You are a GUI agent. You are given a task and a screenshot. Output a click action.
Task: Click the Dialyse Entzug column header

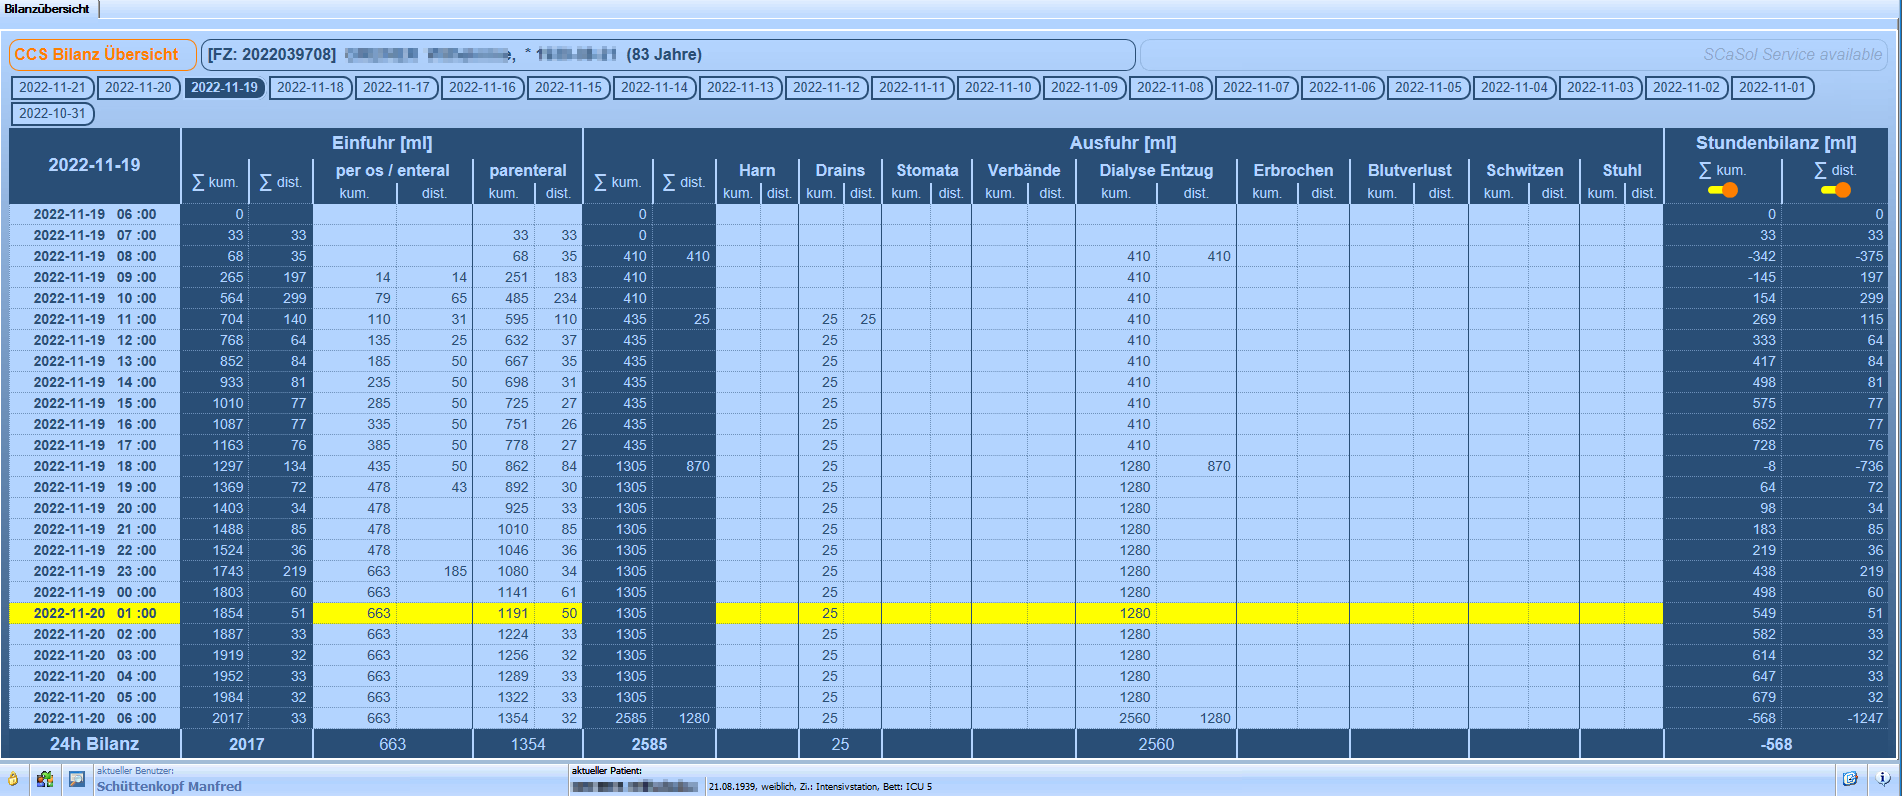click(x=1156, y=171)
